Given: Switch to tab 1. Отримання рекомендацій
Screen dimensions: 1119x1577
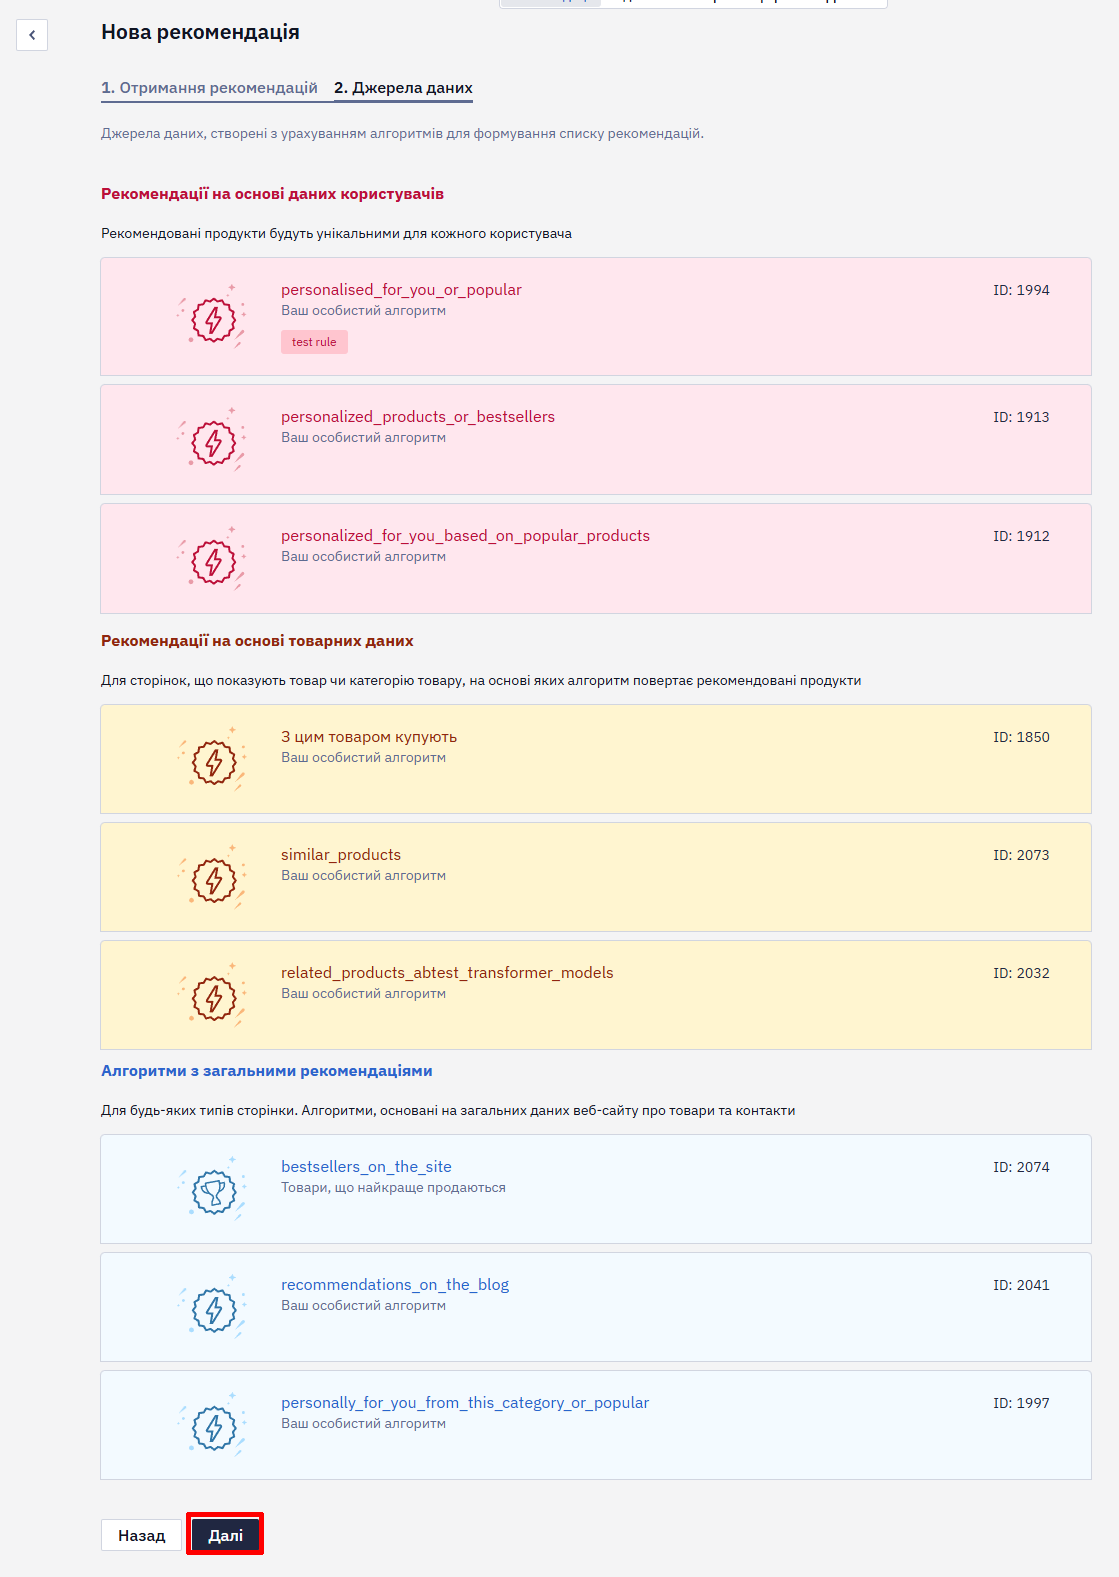Looking at the screenshot, I should coord(209,88).
